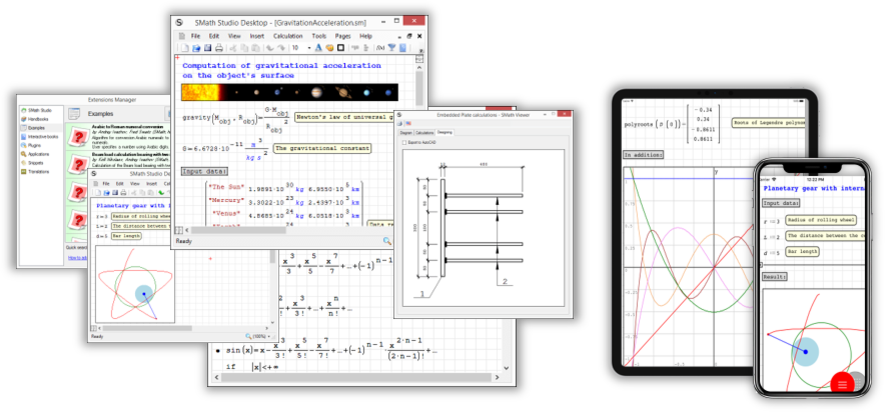This screenshot has height=414, width=887.
Task: Click planets image strip in GravitationAcceleration worksheet
Action: tap(290, 92)
